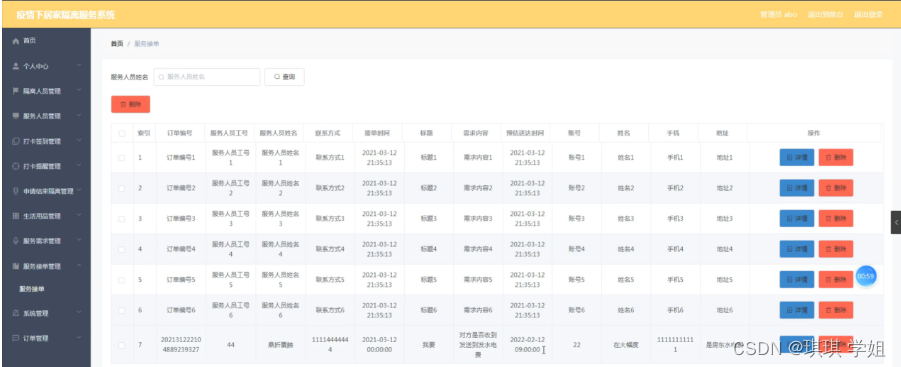The image size is (901, 367).
Task: Click the 预估送达时间 column header
Action: pos(525,133)
